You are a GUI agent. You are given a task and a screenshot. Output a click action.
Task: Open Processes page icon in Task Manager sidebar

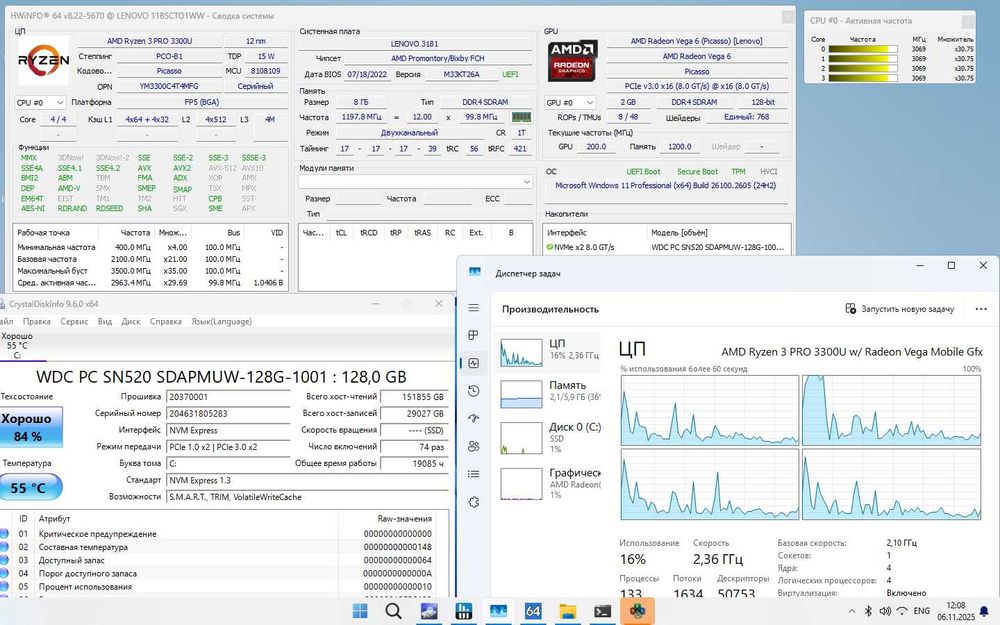pos(473,335)
